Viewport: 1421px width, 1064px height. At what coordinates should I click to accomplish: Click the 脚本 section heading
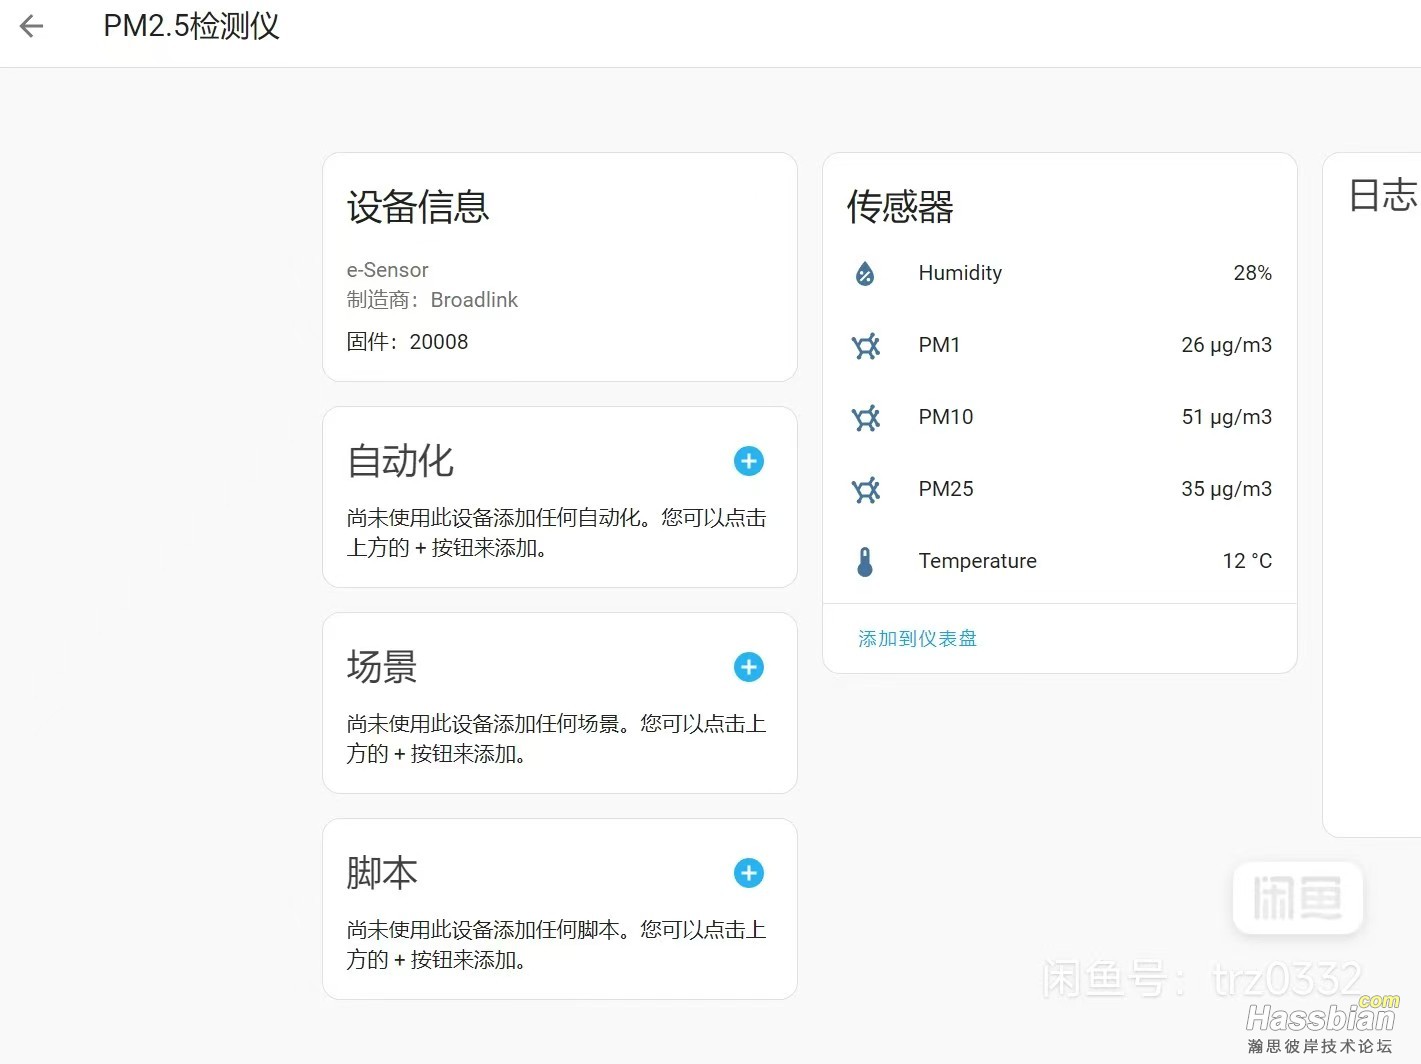pos(382,873)
